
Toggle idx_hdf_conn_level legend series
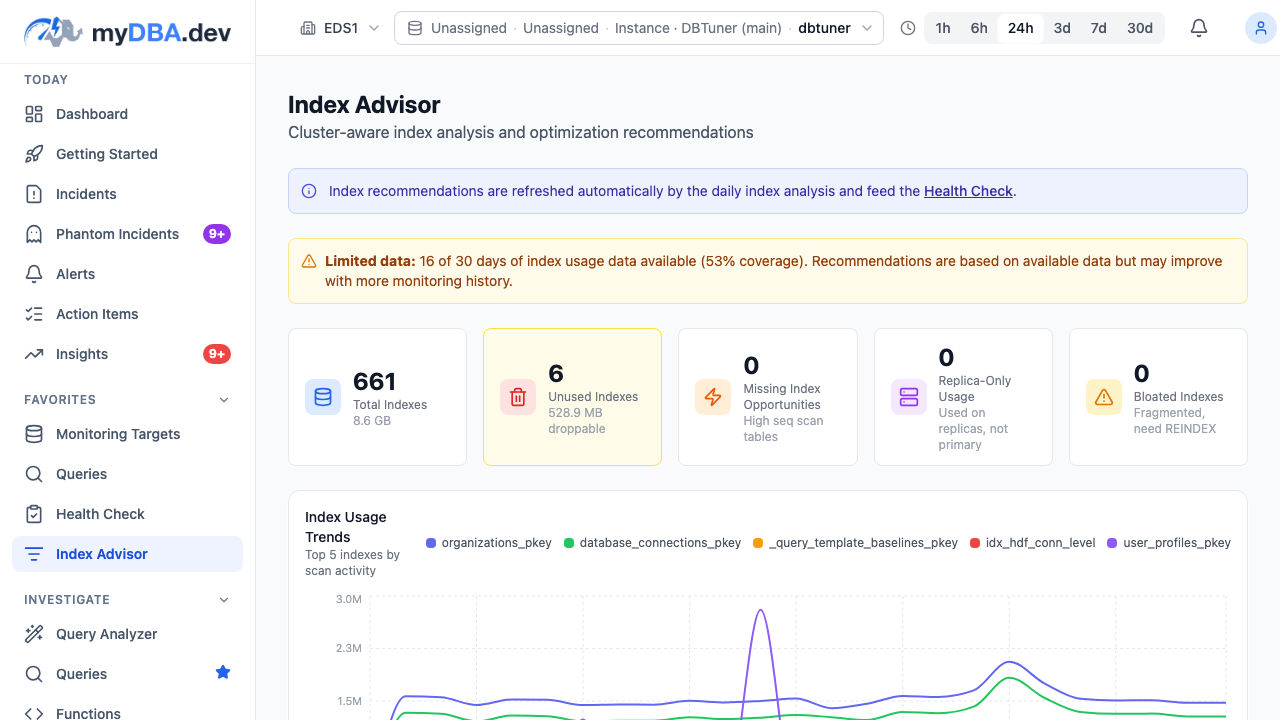[x=1033, y=543]
